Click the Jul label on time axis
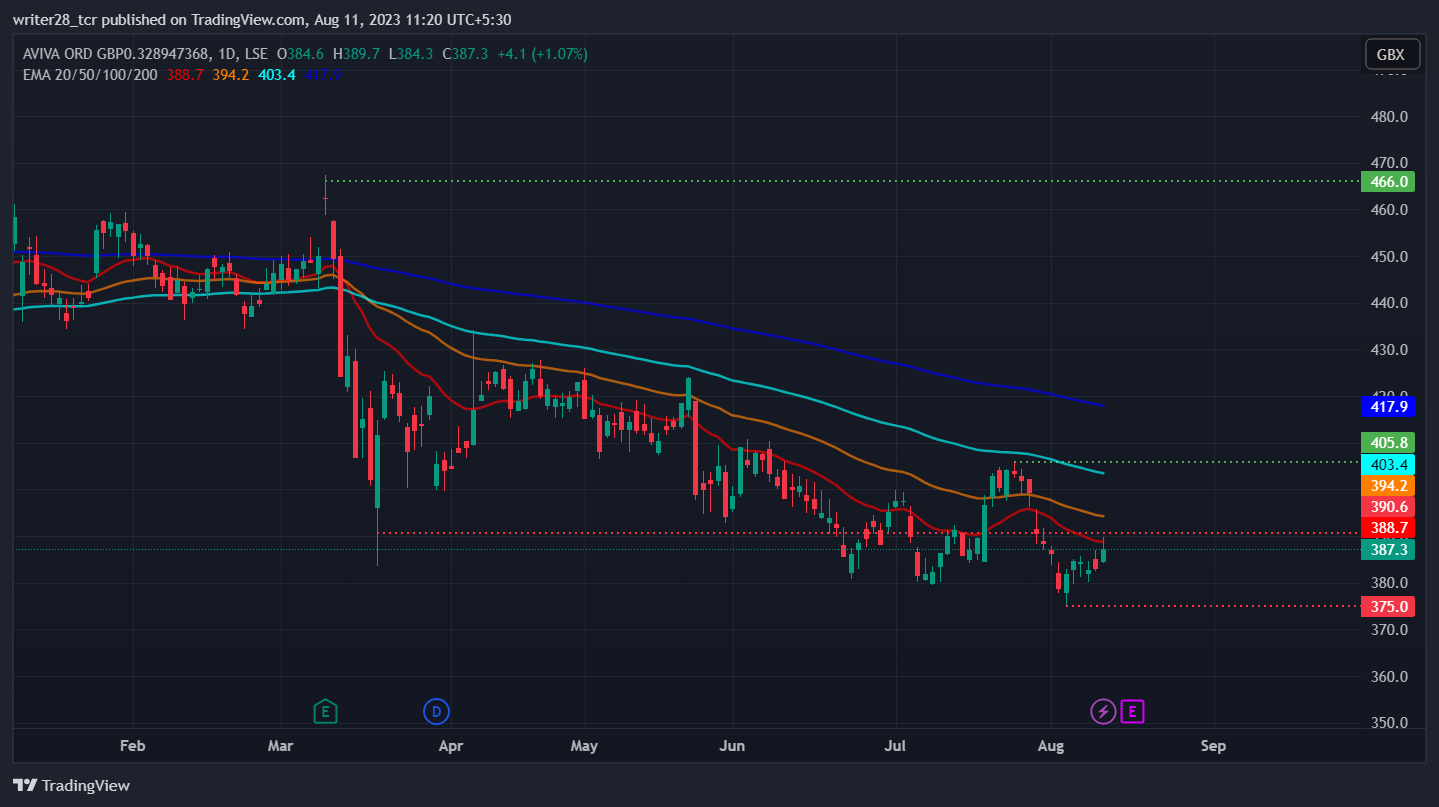This screenshot has height=807, width=1439. pos(896,745)
